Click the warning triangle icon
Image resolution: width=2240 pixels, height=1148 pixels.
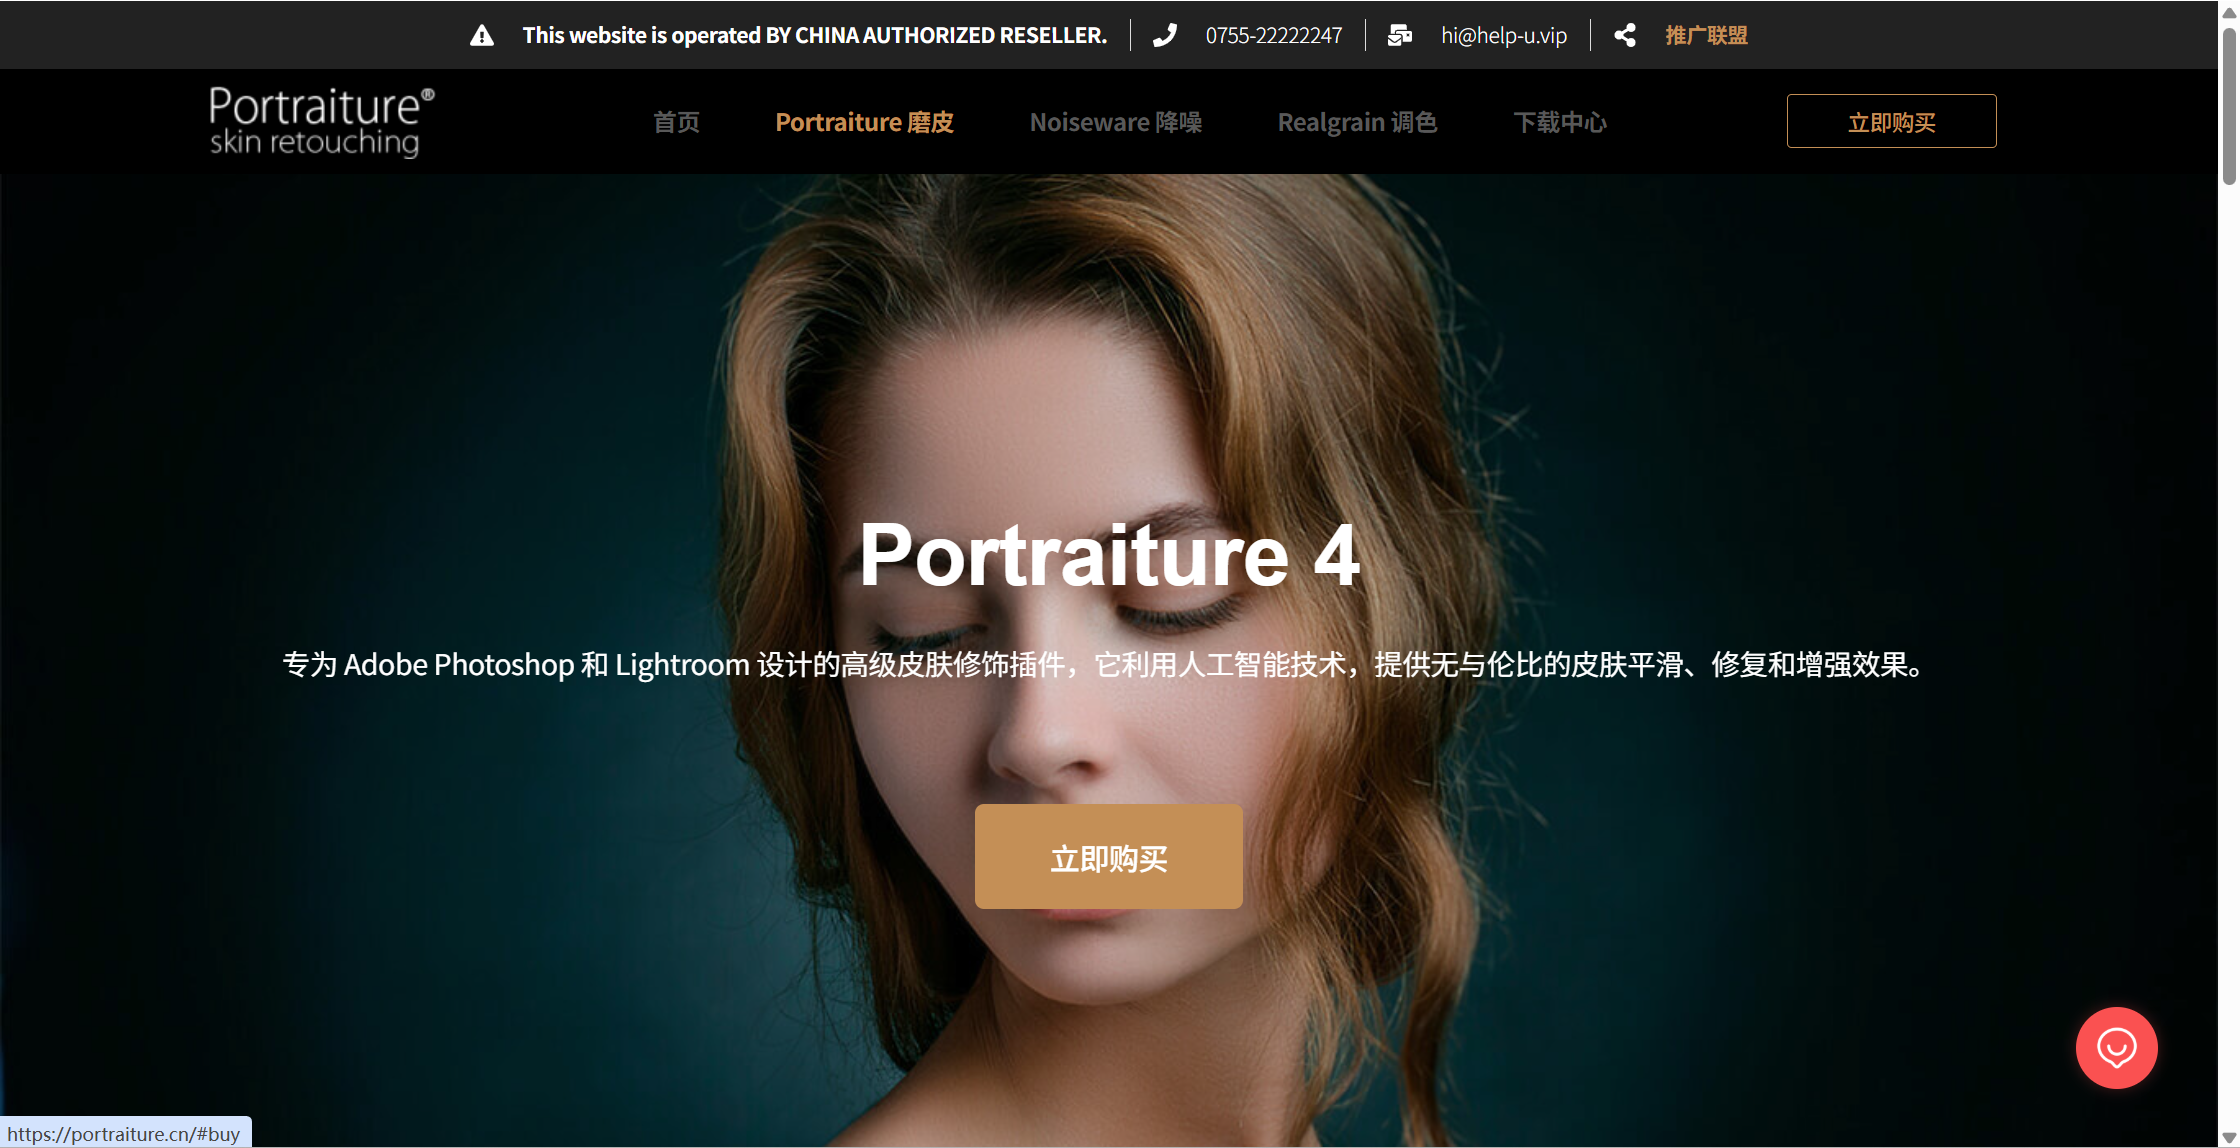(482, 36)
